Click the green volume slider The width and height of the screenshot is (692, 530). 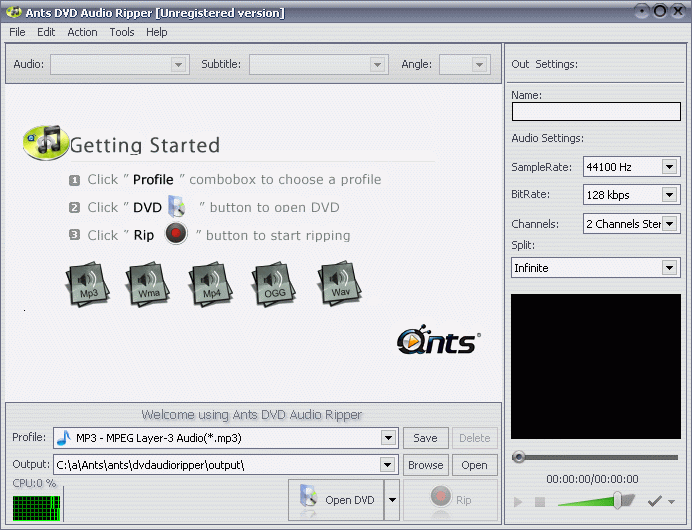[x=596, y=500]
